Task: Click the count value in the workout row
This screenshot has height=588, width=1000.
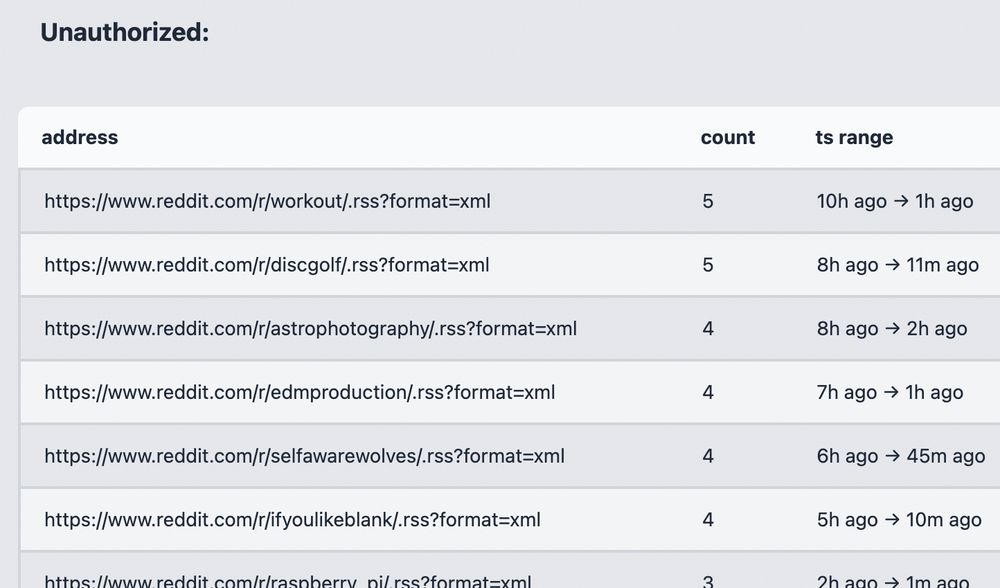Action: [x=708, y=202]
